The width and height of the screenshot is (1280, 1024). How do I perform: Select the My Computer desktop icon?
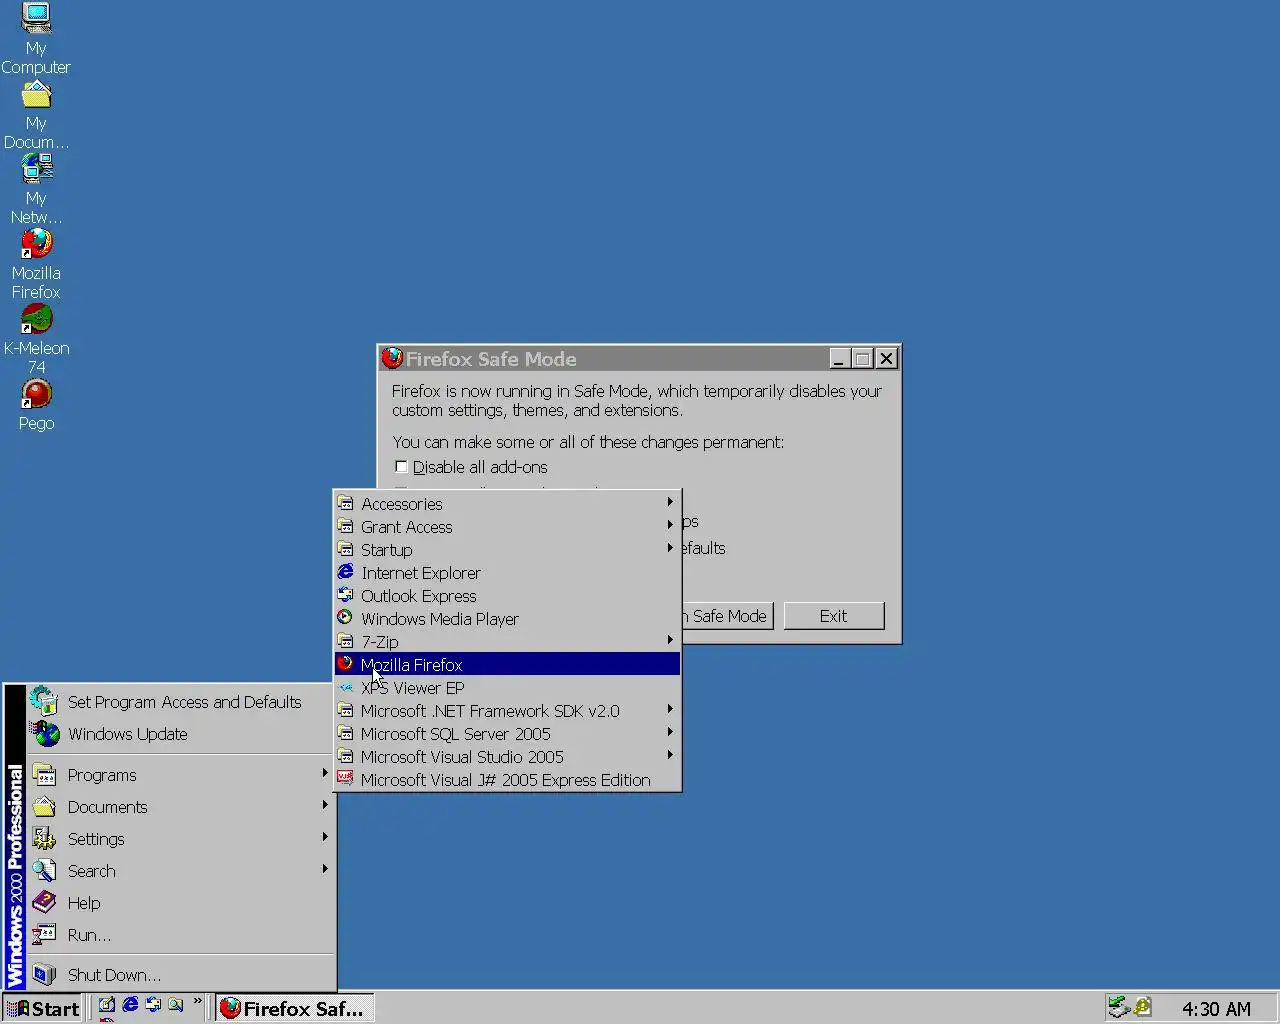(x=36, y=38)
